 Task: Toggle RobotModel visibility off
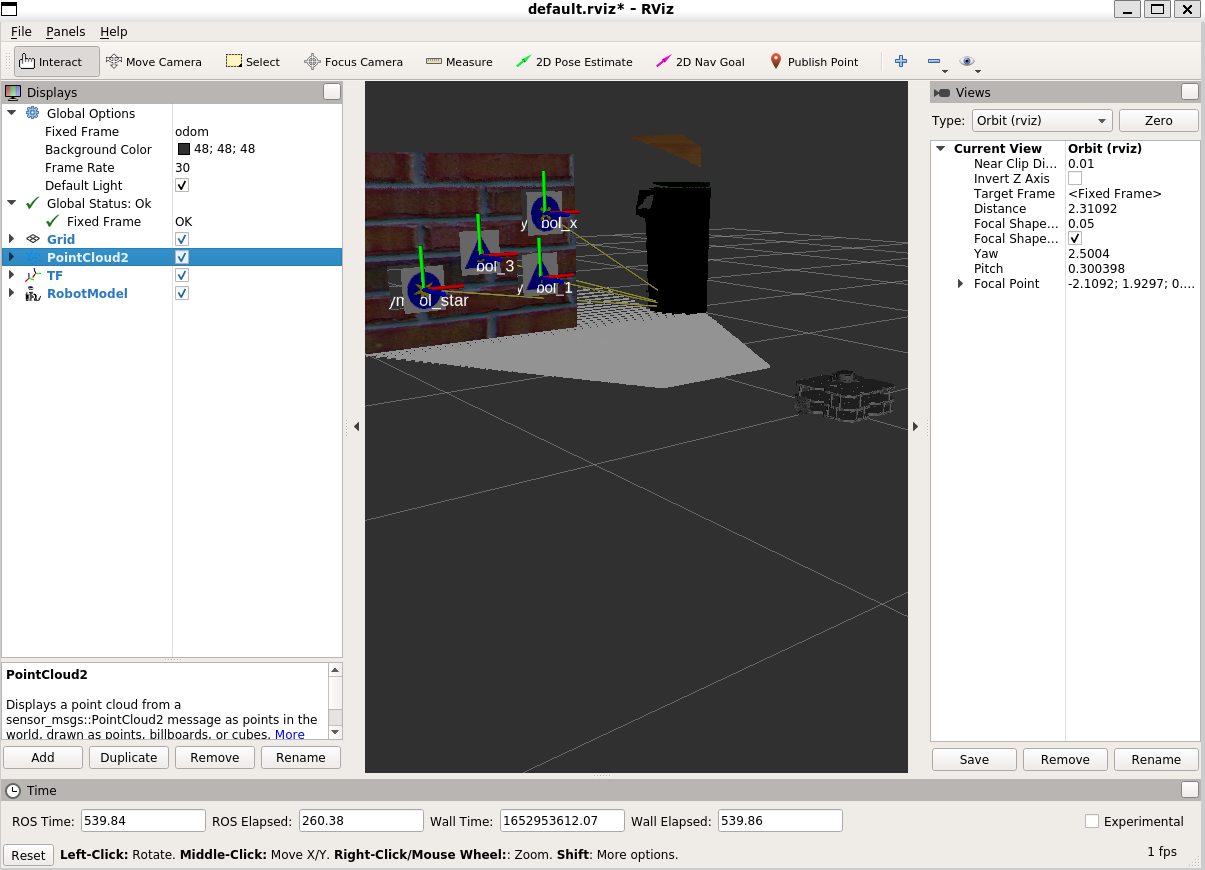pos(181,293)
